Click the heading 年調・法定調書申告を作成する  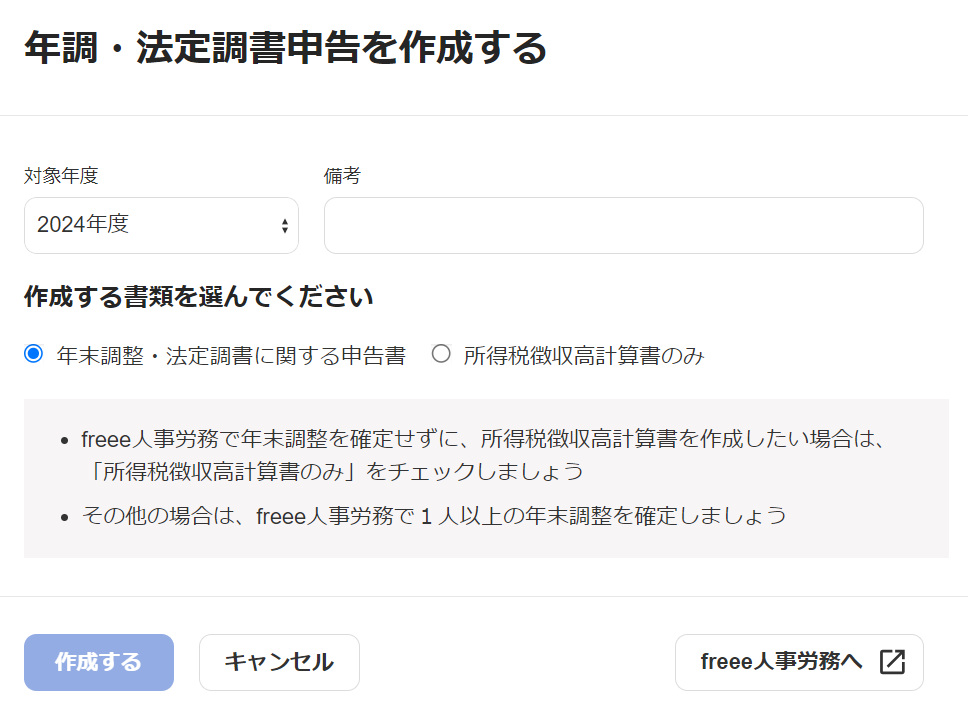[286, 48]
